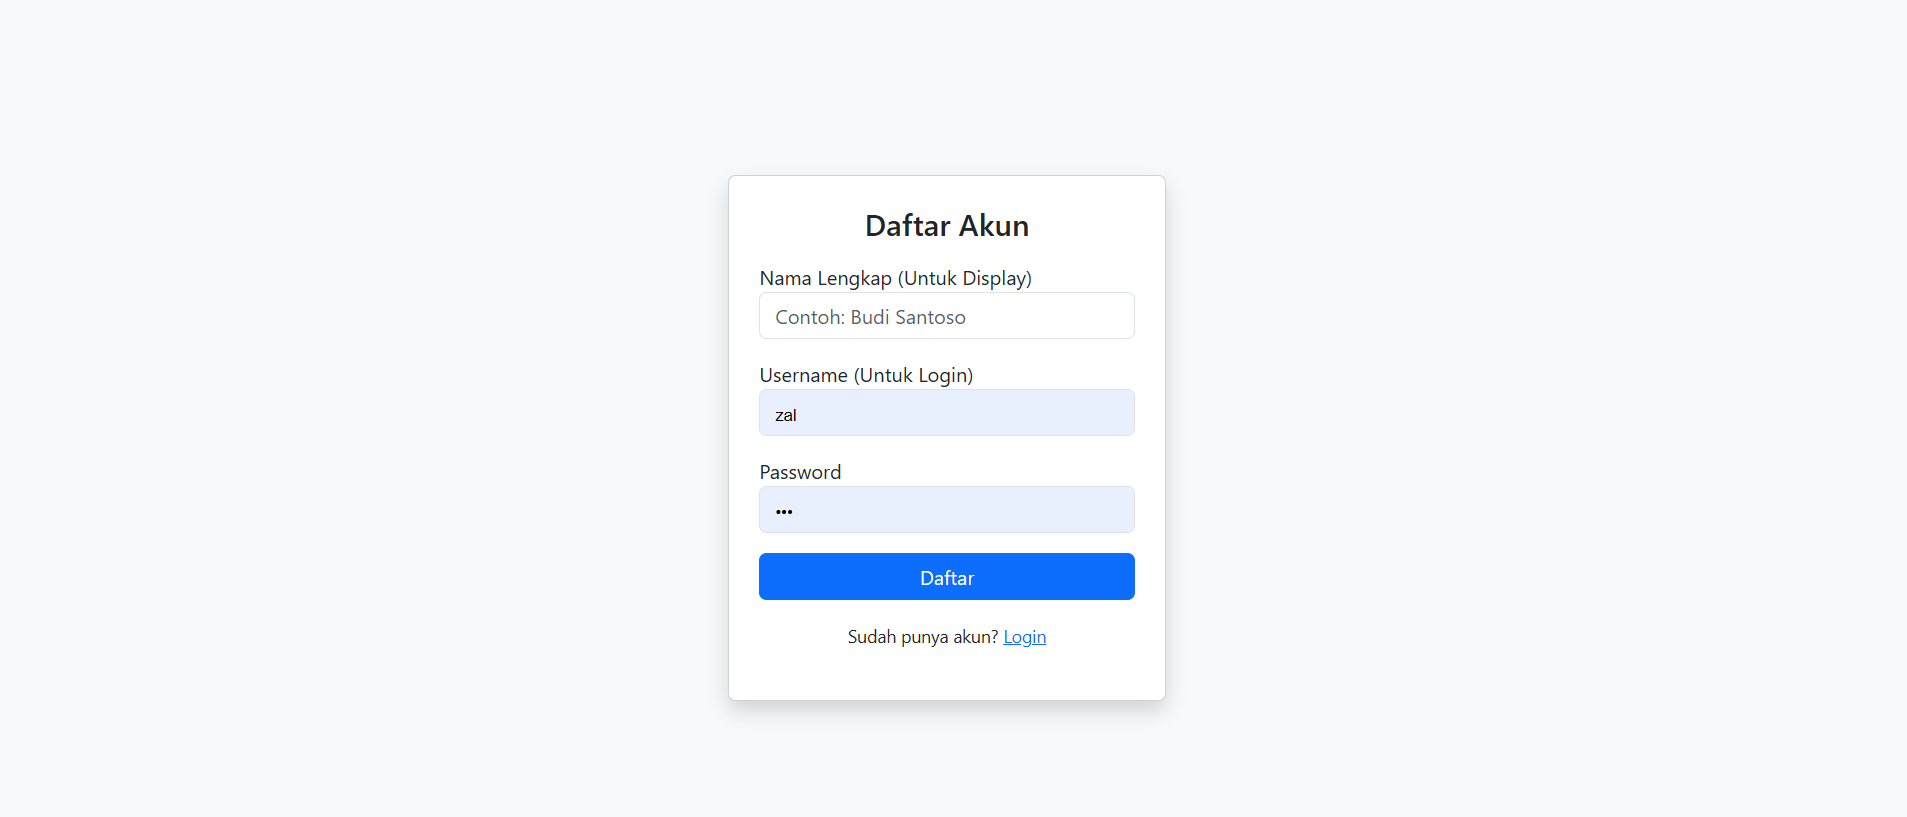The height and width of the screenshot is (817, 1907).
Task: Click the Nama Lengkap input field
Action: click(x=946, y=316)
